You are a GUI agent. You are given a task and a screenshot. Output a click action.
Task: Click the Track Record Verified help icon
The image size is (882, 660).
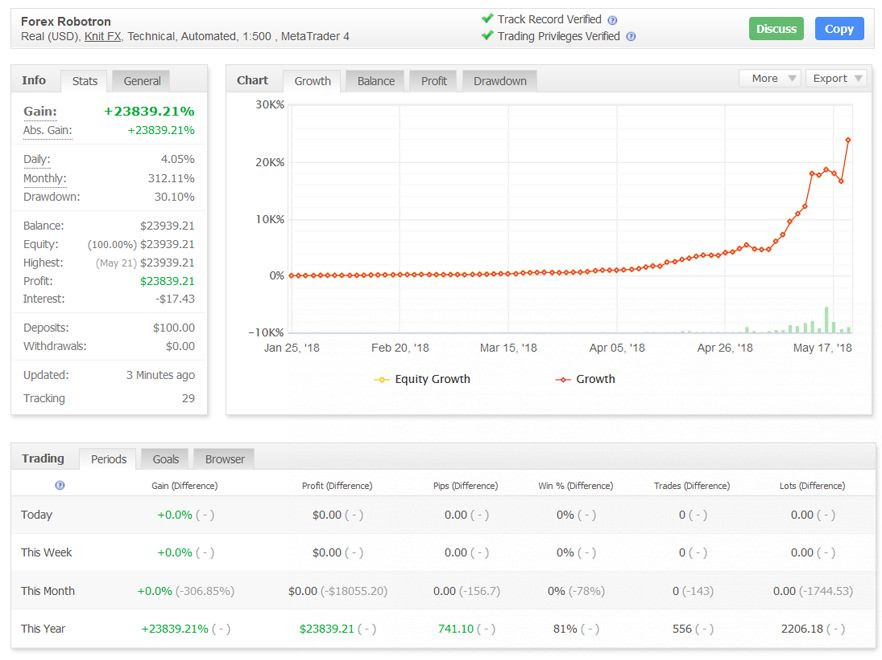(x=612, y=20)
